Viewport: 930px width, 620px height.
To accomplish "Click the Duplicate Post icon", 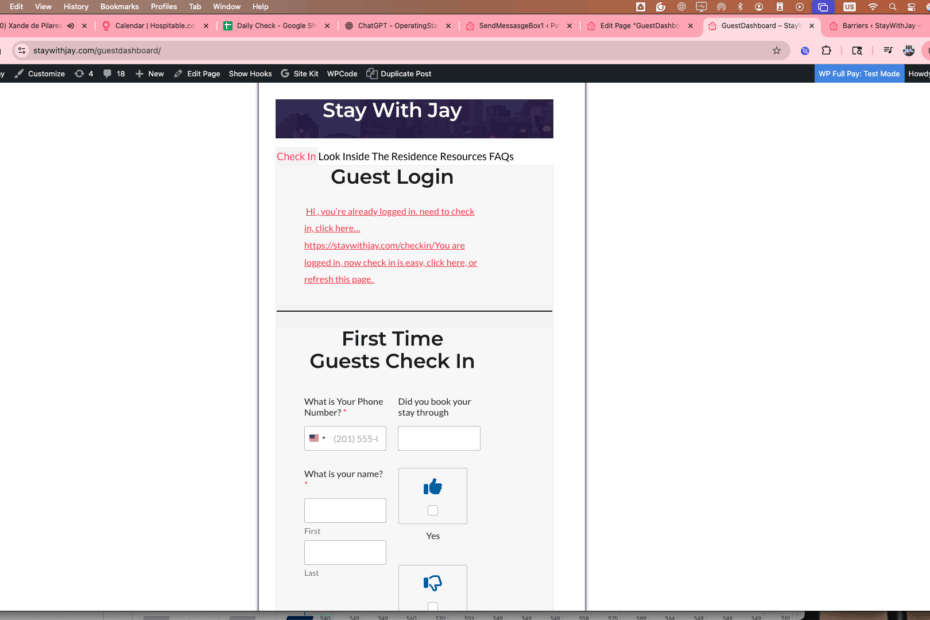I will click(x=372, y=74).
